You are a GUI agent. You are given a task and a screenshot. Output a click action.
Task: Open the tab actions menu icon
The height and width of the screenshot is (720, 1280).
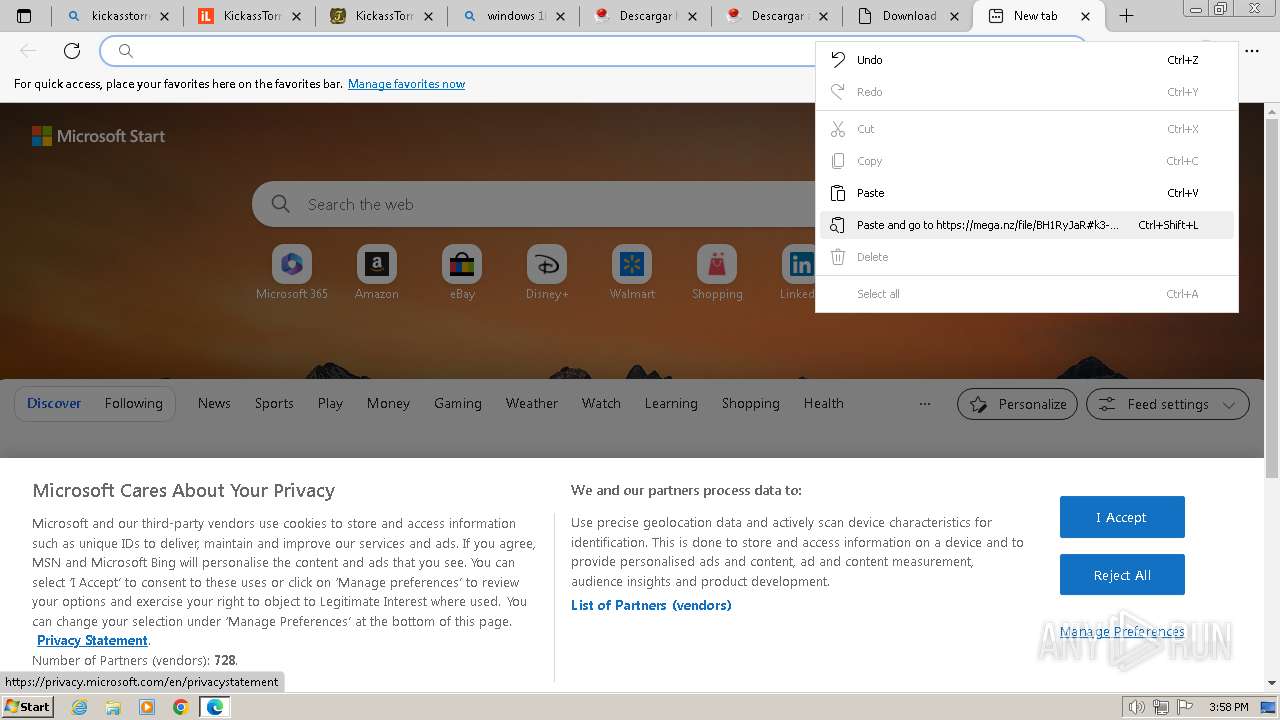pyautogui.click(x=24, y=16)
